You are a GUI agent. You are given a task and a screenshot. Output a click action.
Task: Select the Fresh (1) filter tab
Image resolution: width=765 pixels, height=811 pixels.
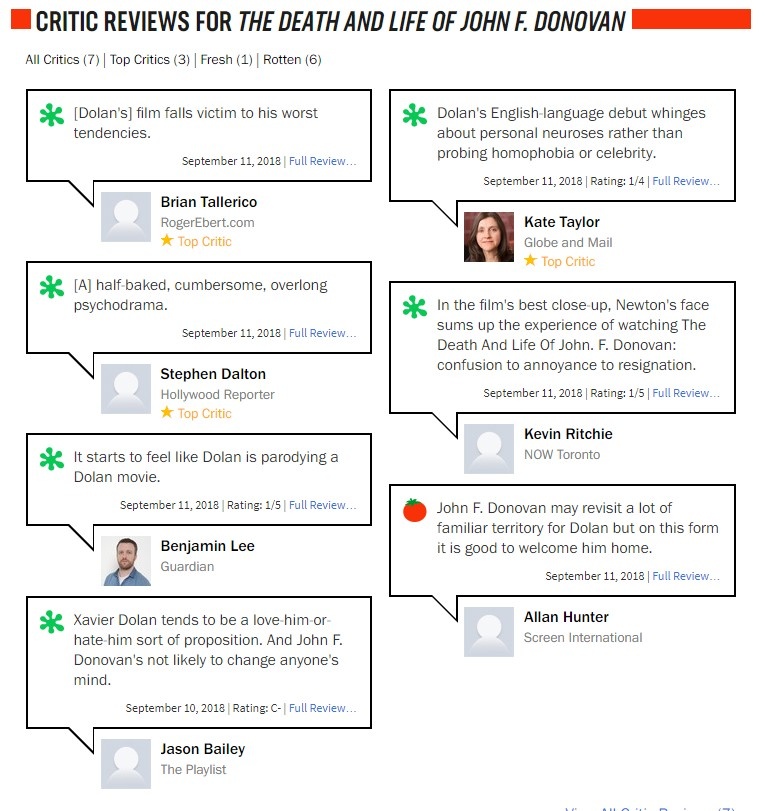click(226, 60)
